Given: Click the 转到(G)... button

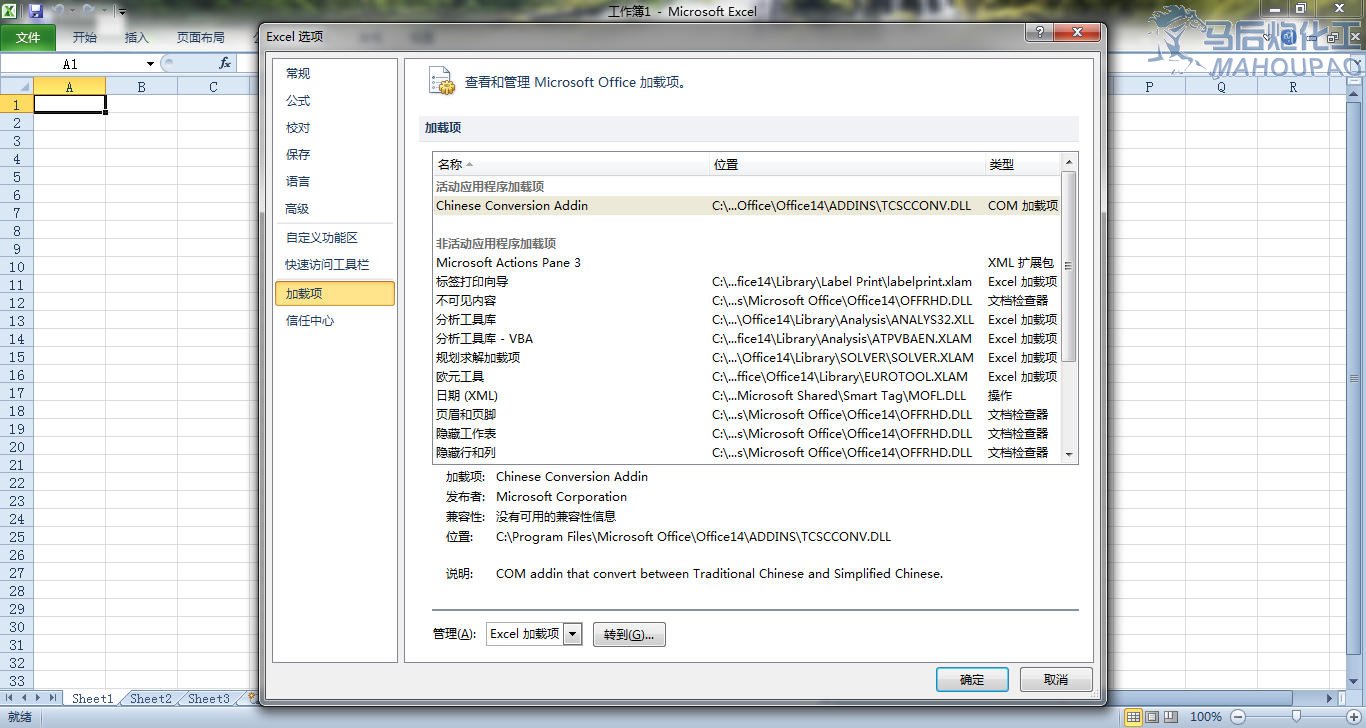Looking at the screenshot, I should click(629, 635).
